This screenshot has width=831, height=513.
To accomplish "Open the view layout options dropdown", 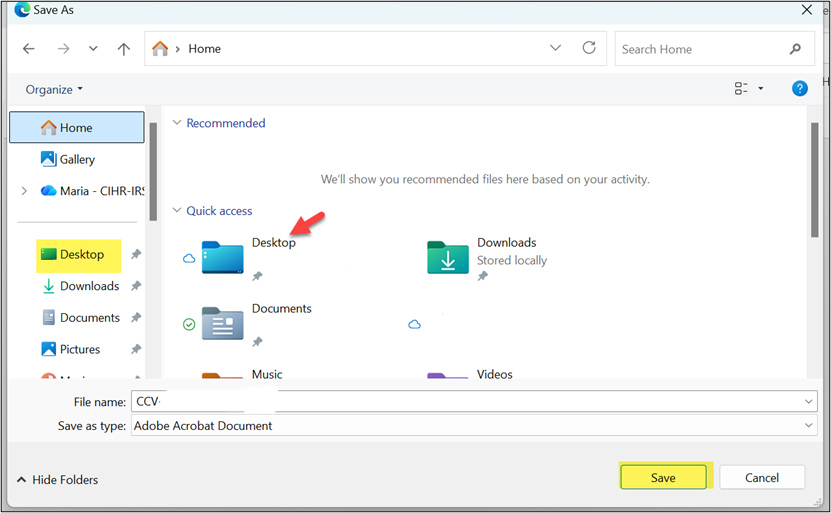I will click(760, 89).
